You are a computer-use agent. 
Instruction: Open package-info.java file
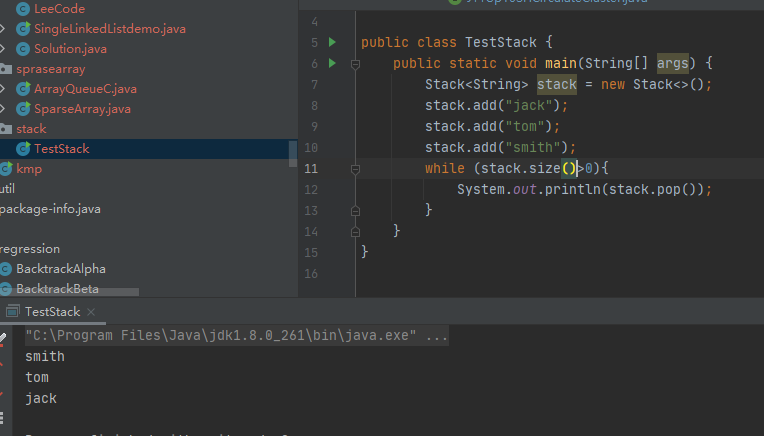(50, 209)
